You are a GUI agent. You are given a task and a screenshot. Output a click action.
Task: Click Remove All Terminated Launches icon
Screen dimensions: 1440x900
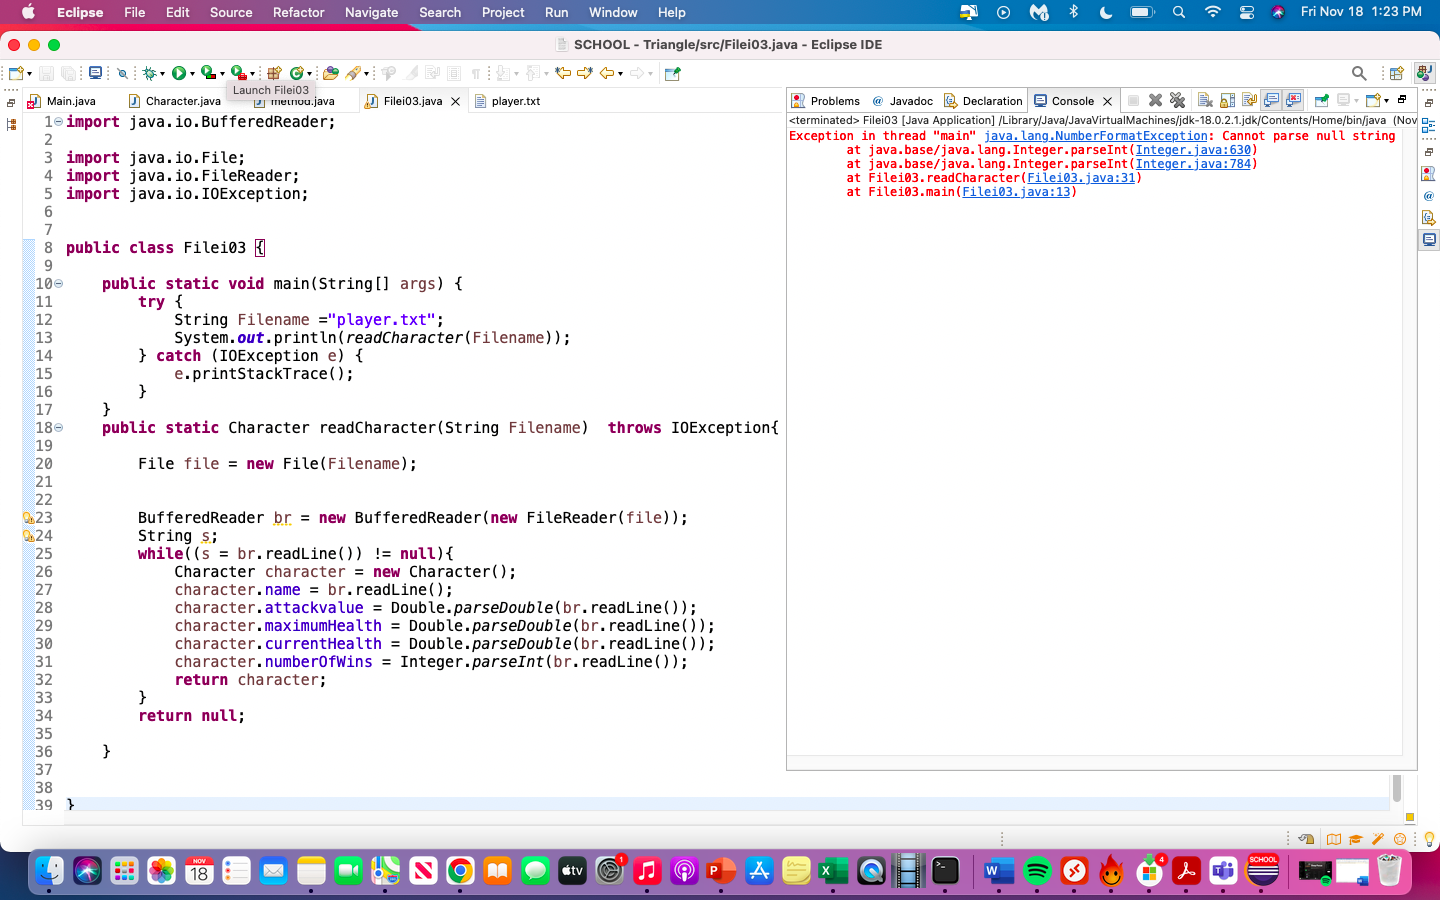tap(1177, 100)
